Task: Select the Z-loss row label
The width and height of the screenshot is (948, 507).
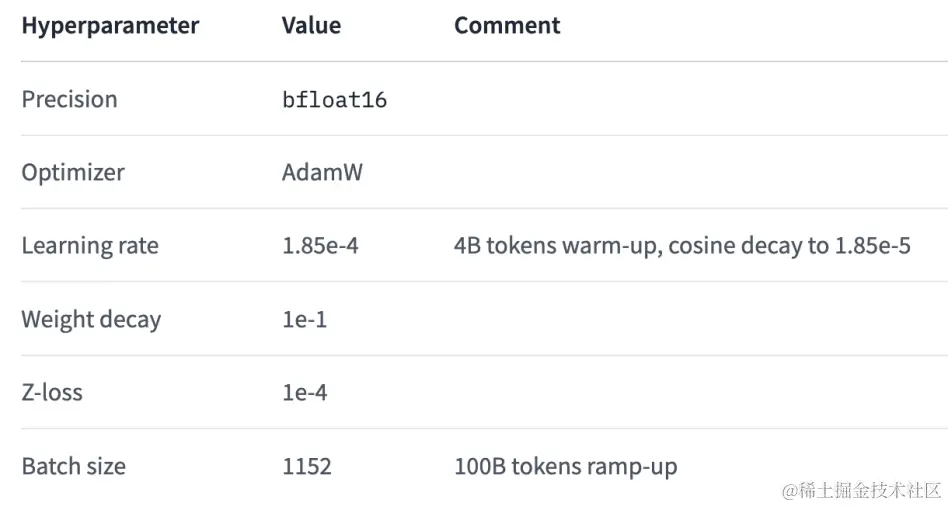Action: click(52, 393)
